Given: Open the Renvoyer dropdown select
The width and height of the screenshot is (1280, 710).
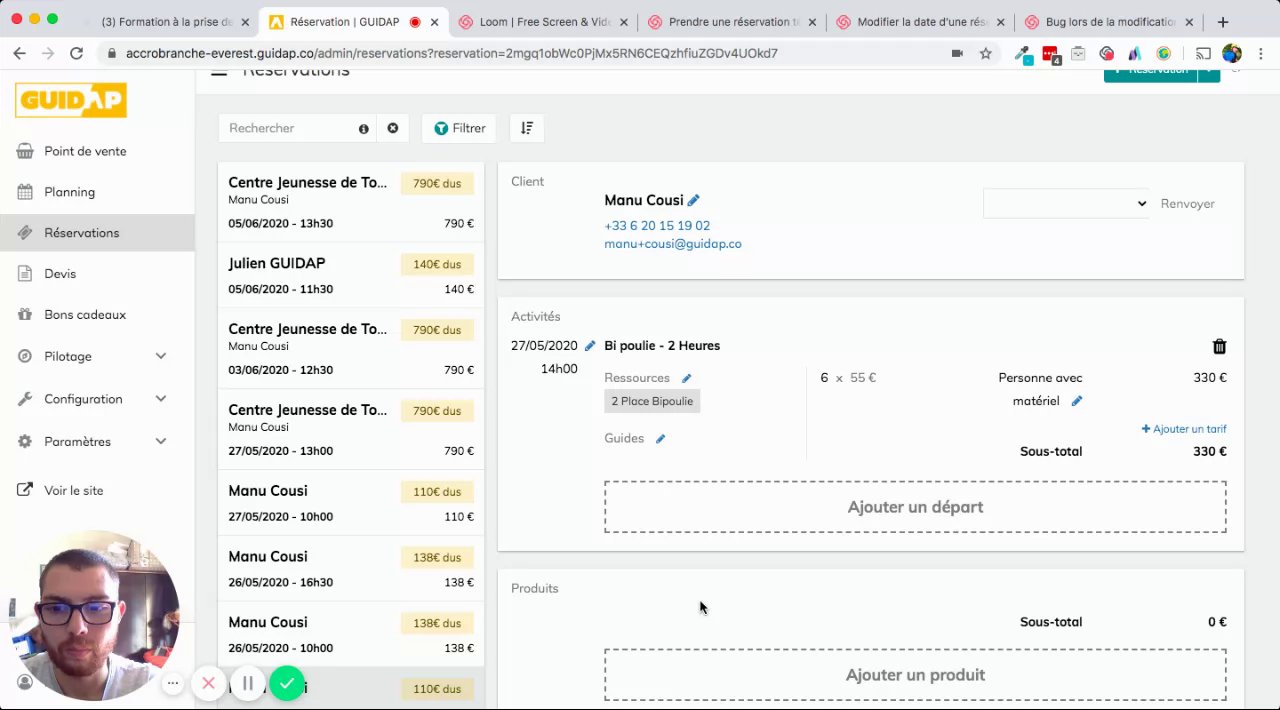Looking at the screenshot, I should pos(1066,204).
